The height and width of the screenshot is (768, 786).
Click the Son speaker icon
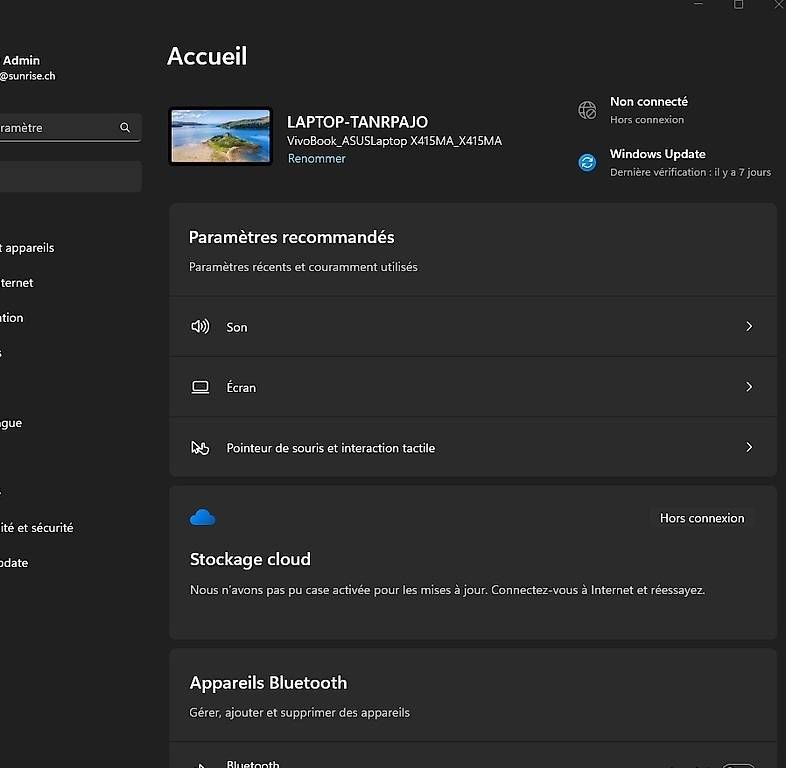click(200, 327)
